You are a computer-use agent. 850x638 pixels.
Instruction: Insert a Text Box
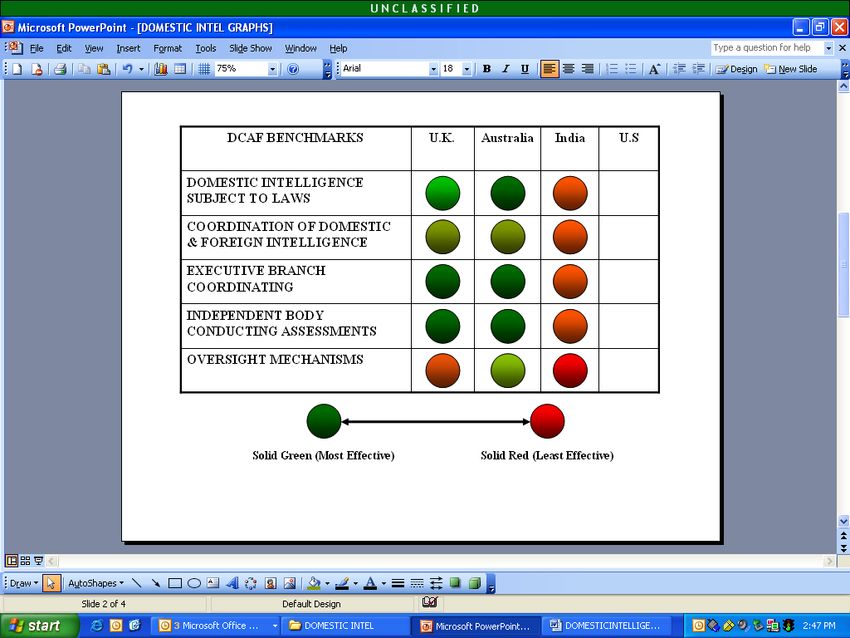[x=213, y=583]
